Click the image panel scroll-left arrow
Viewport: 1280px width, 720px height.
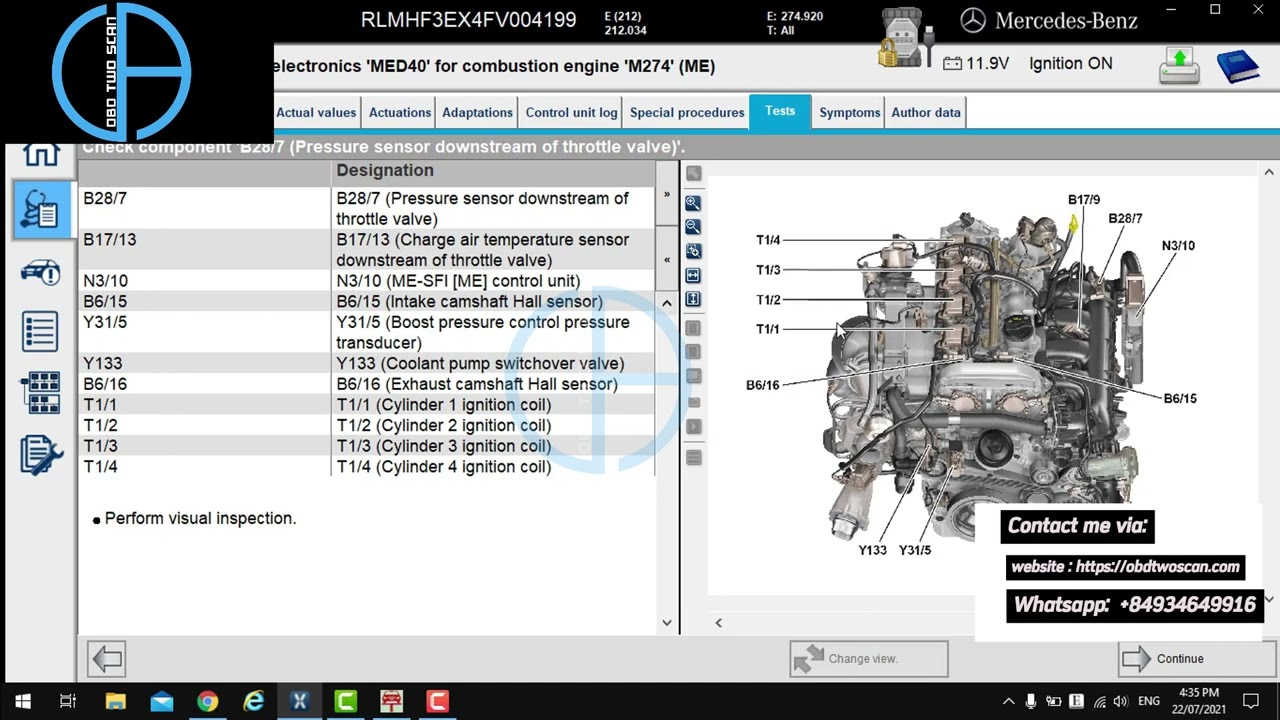pyautogui.click(x=718, y=623)
